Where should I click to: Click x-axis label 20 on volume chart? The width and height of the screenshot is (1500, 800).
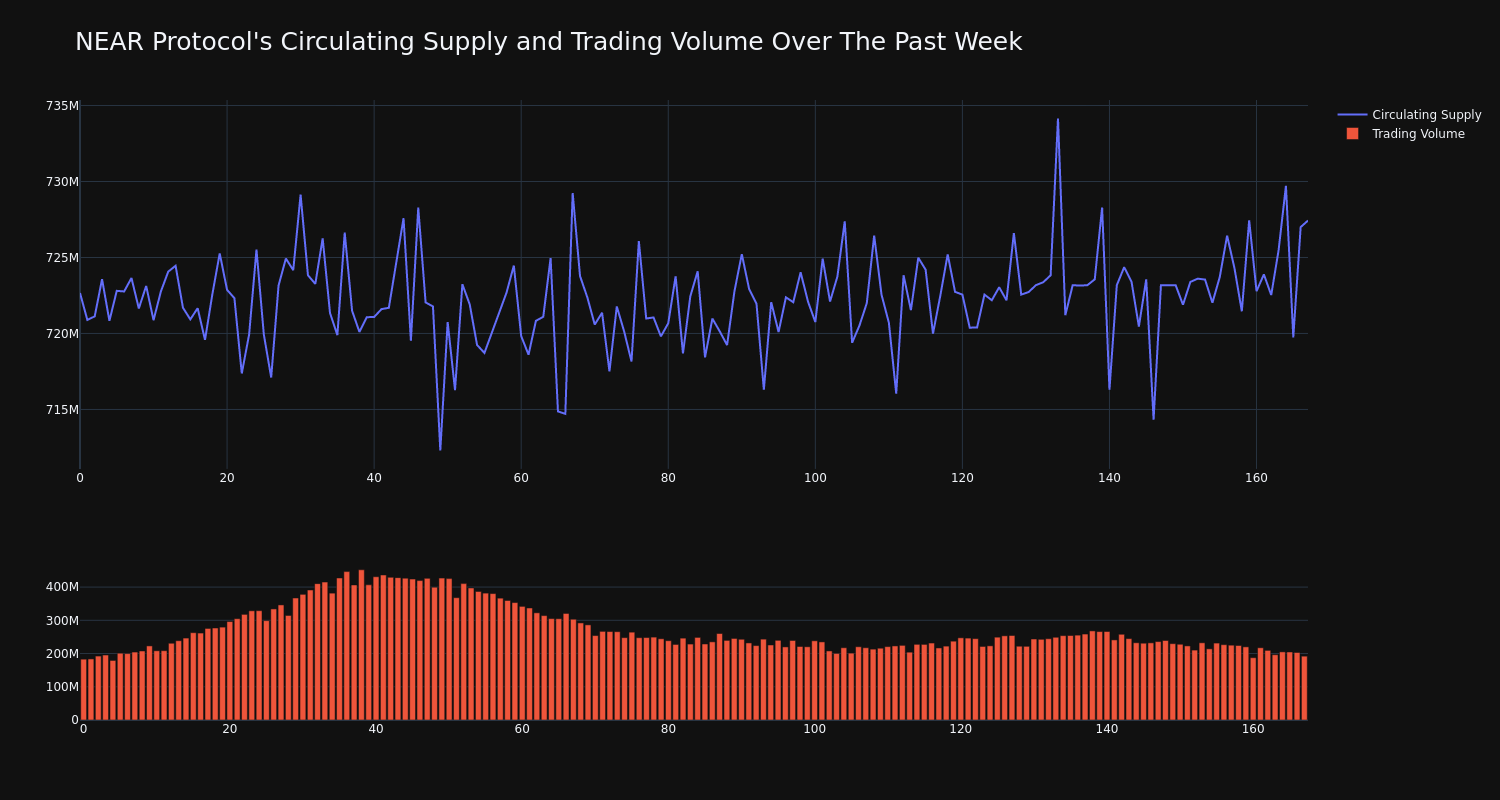(230, 729)
